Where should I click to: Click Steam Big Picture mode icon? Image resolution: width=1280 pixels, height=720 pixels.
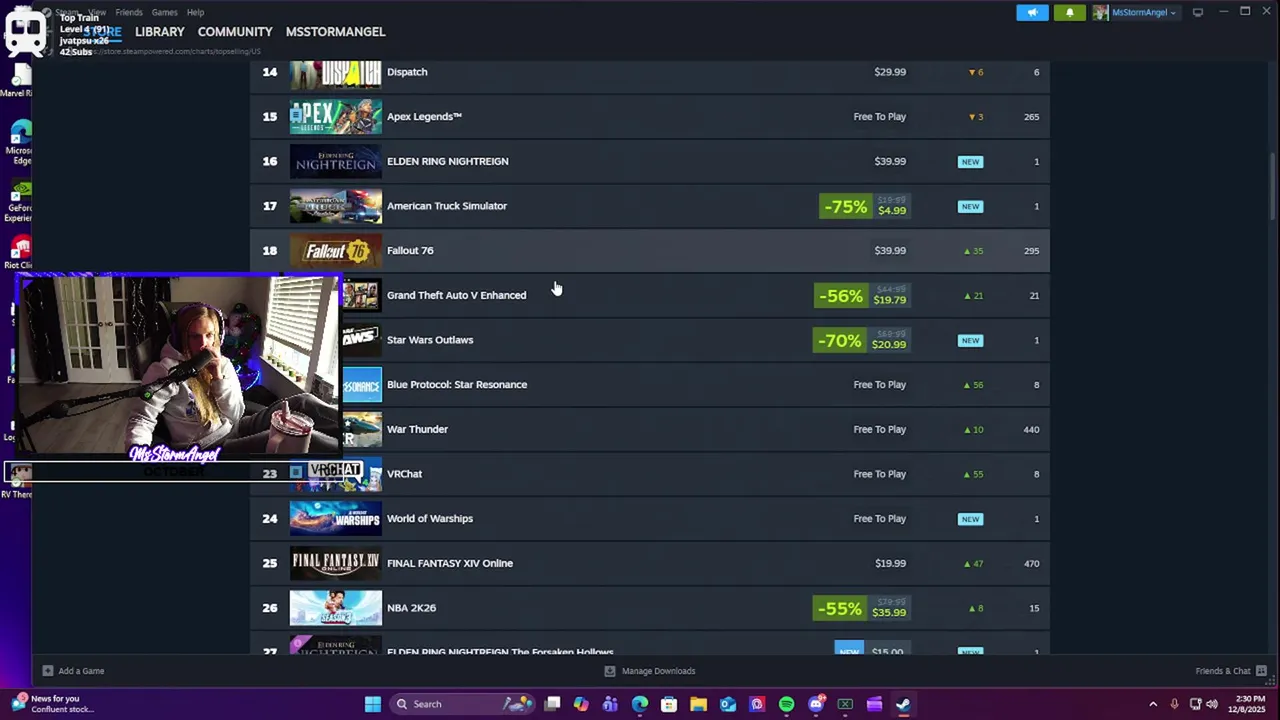[x=1198, y=12]
